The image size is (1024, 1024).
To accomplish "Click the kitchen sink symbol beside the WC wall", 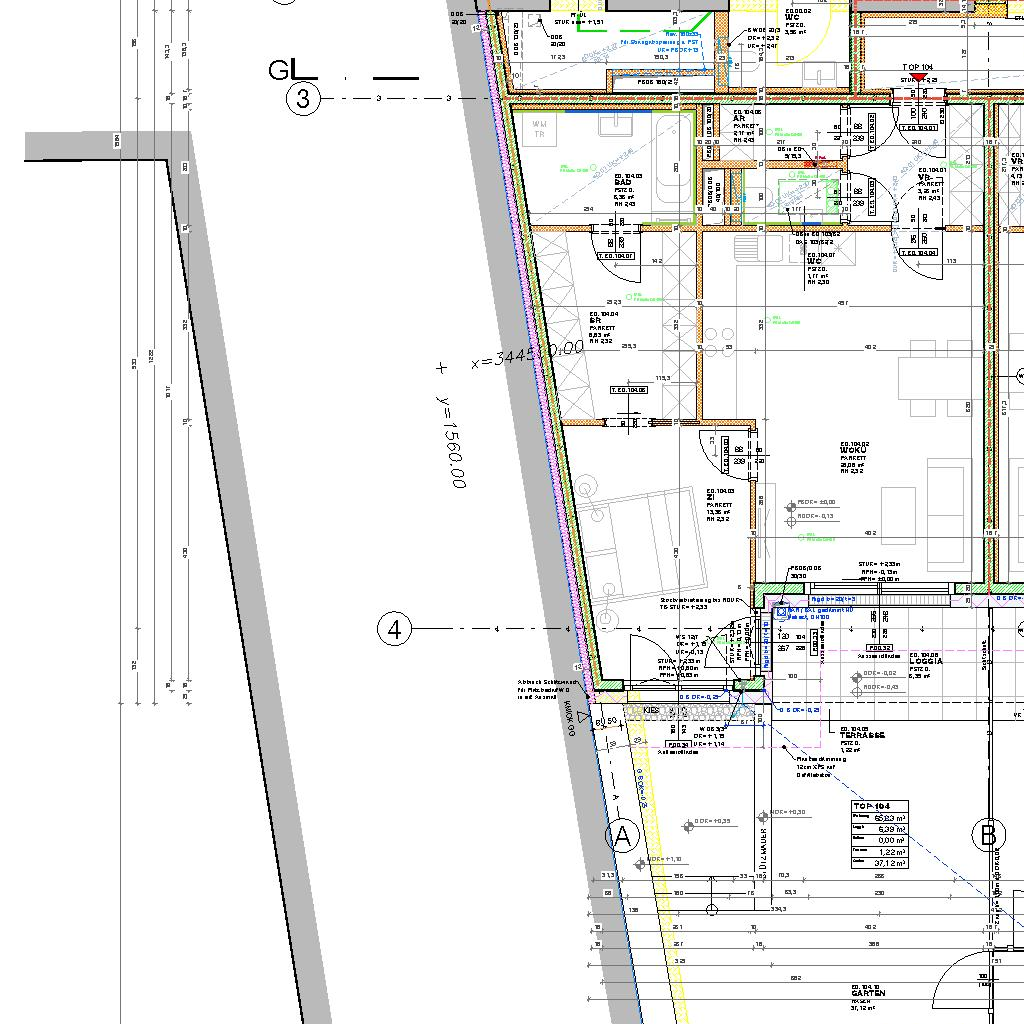I will pyautogui.click(x=759, y=248).
